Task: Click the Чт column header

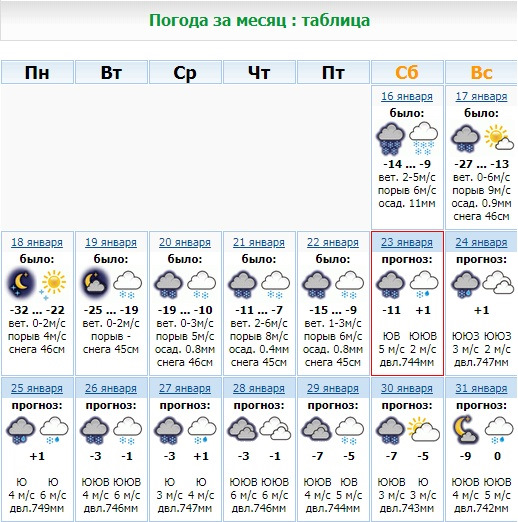Action: (259, 72)
